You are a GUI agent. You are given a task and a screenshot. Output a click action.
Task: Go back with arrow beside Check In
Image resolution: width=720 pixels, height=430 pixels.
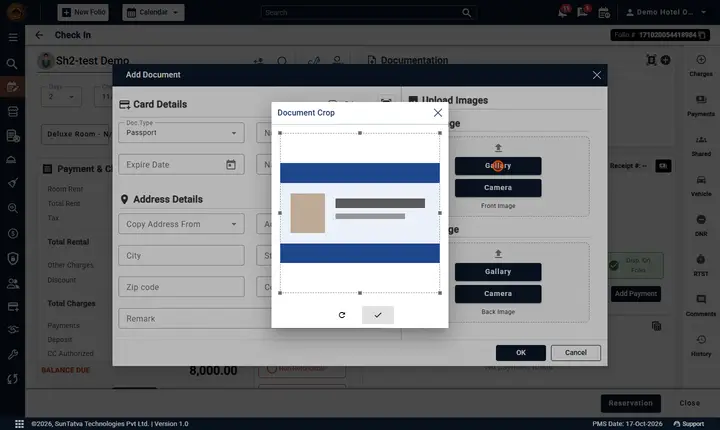coord(39,35)
